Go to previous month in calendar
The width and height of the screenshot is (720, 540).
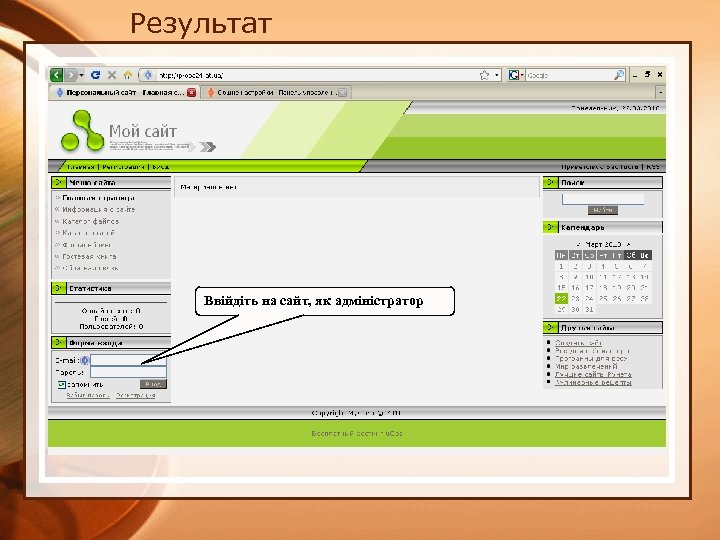coord(579,244)
